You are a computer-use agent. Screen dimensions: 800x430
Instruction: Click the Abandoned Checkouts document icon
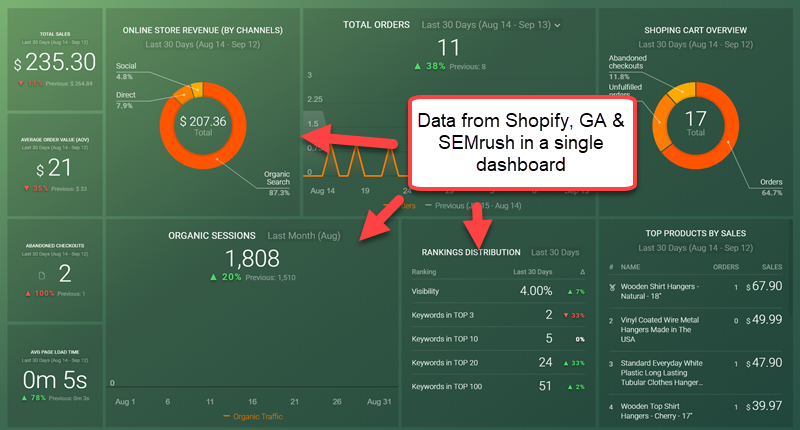pos(41,275)
